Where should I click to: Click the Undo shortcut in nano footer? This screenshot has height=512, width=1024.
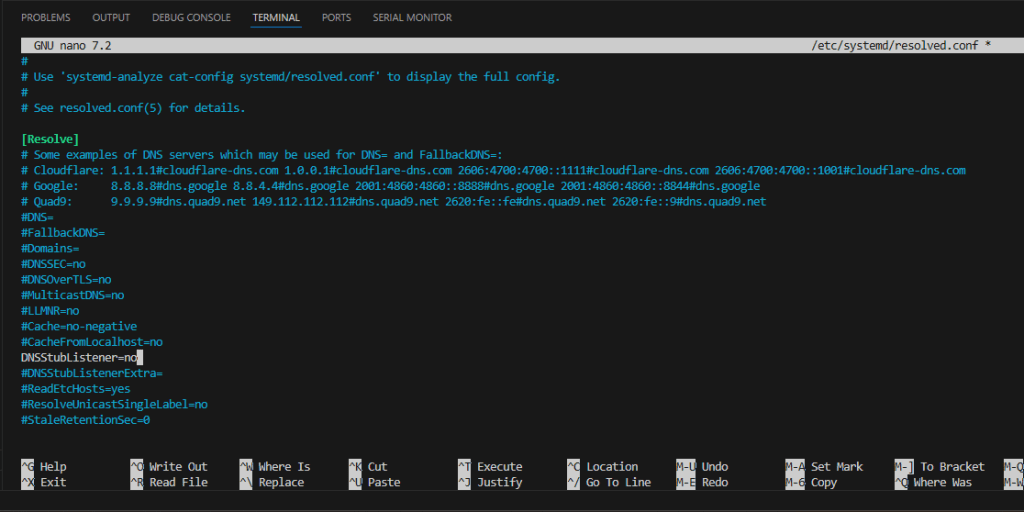point(714,467)
